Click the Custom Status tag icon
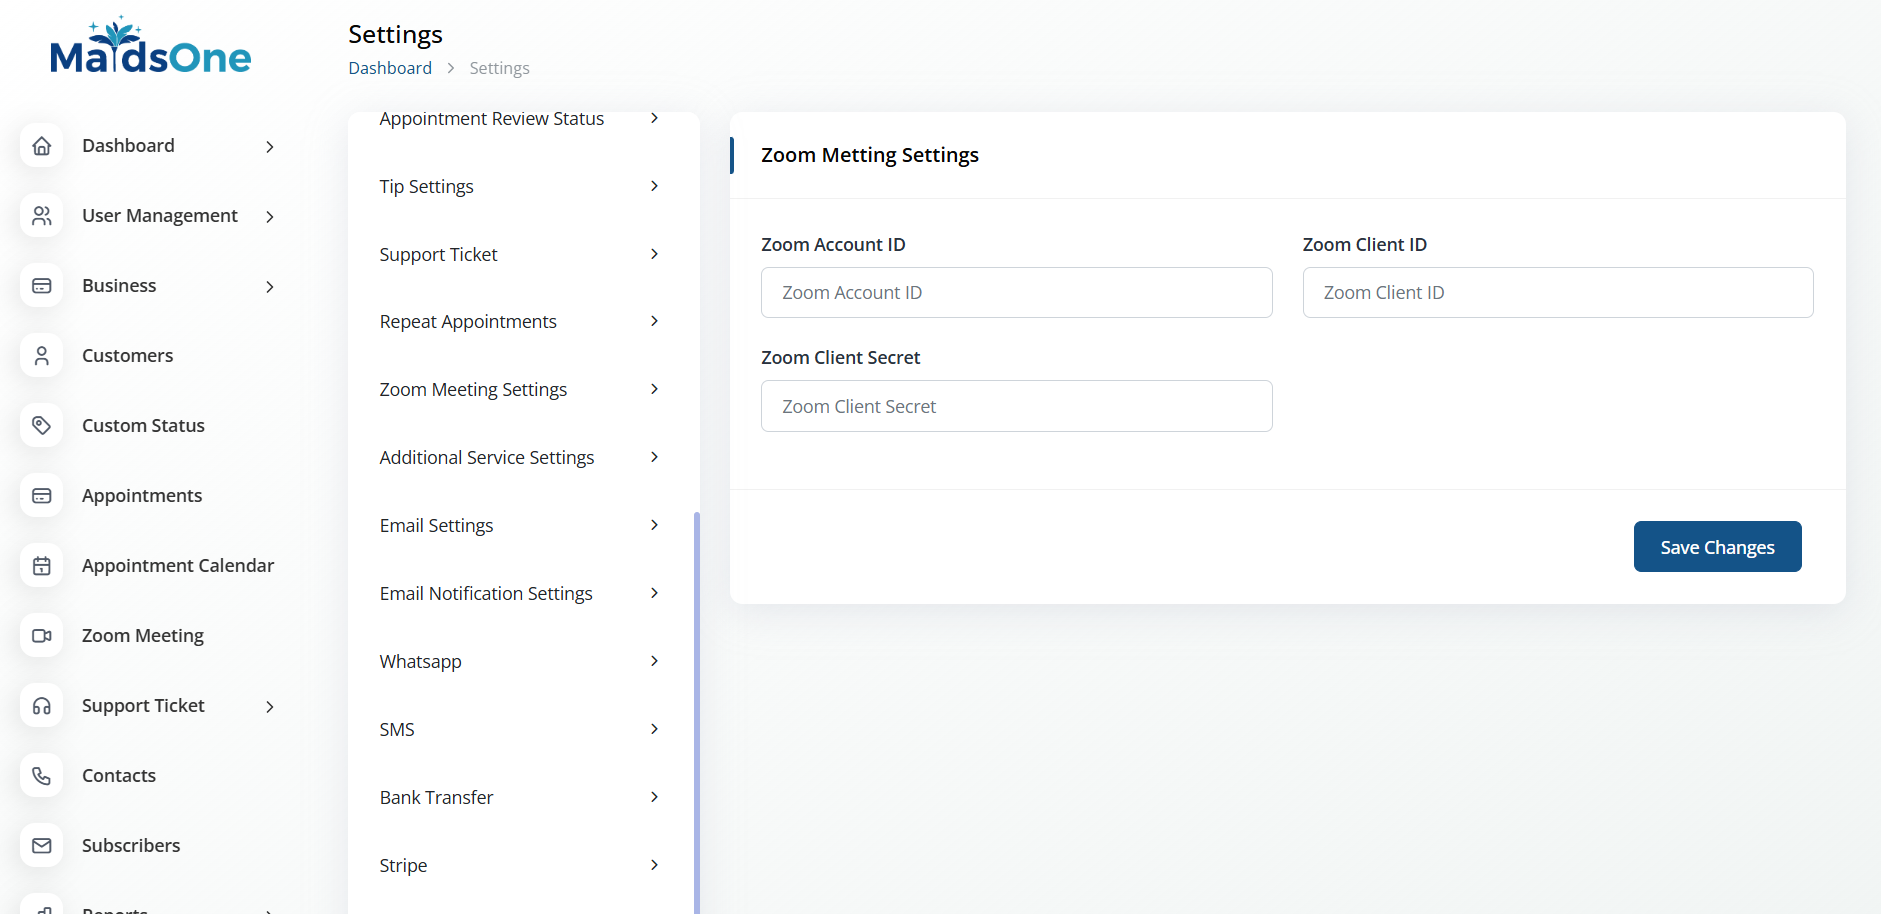Screen dimensions: 1881x914 [x=42, y=426]
